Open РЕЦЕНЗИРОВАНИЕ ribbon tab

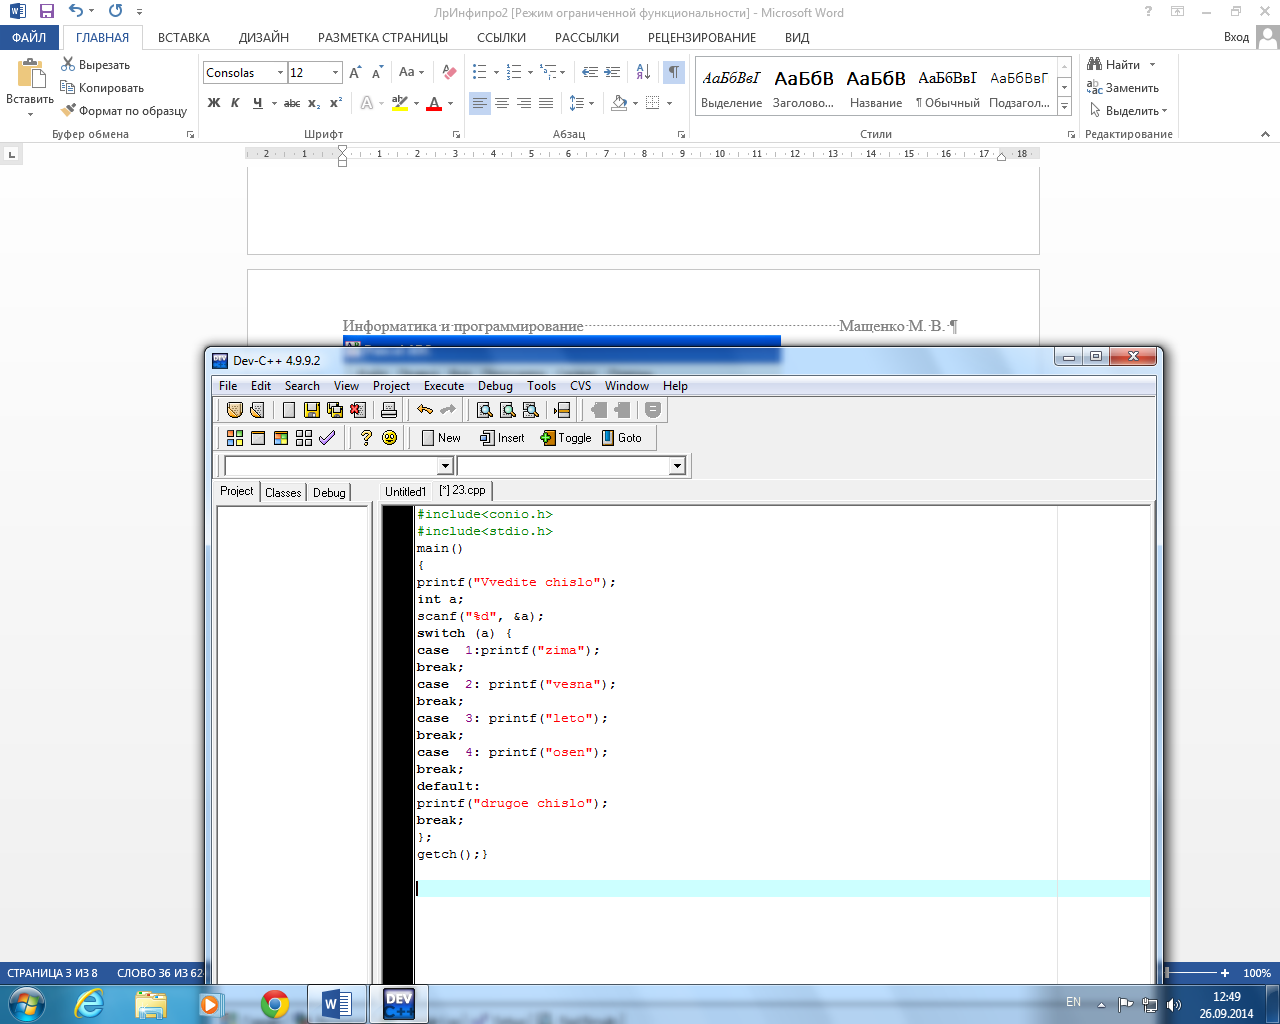tap(702, 37)
